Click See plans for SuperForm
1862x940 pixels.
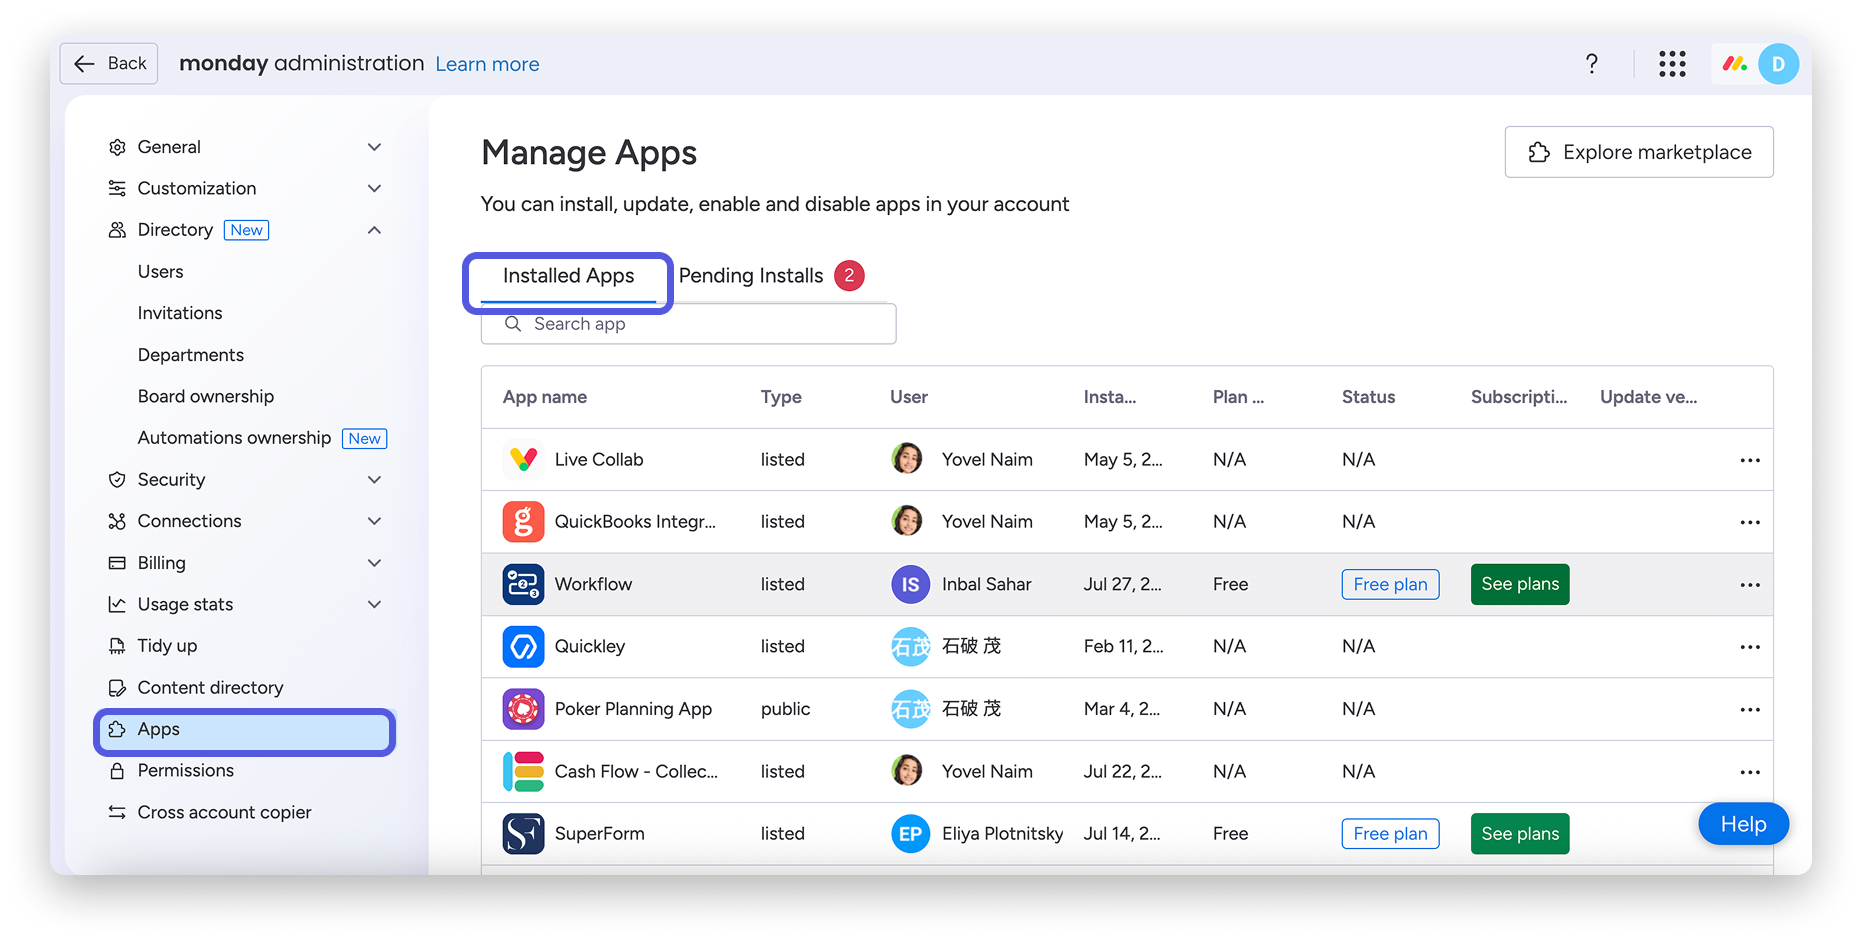pyautogui.click(x=1520, y=834)
